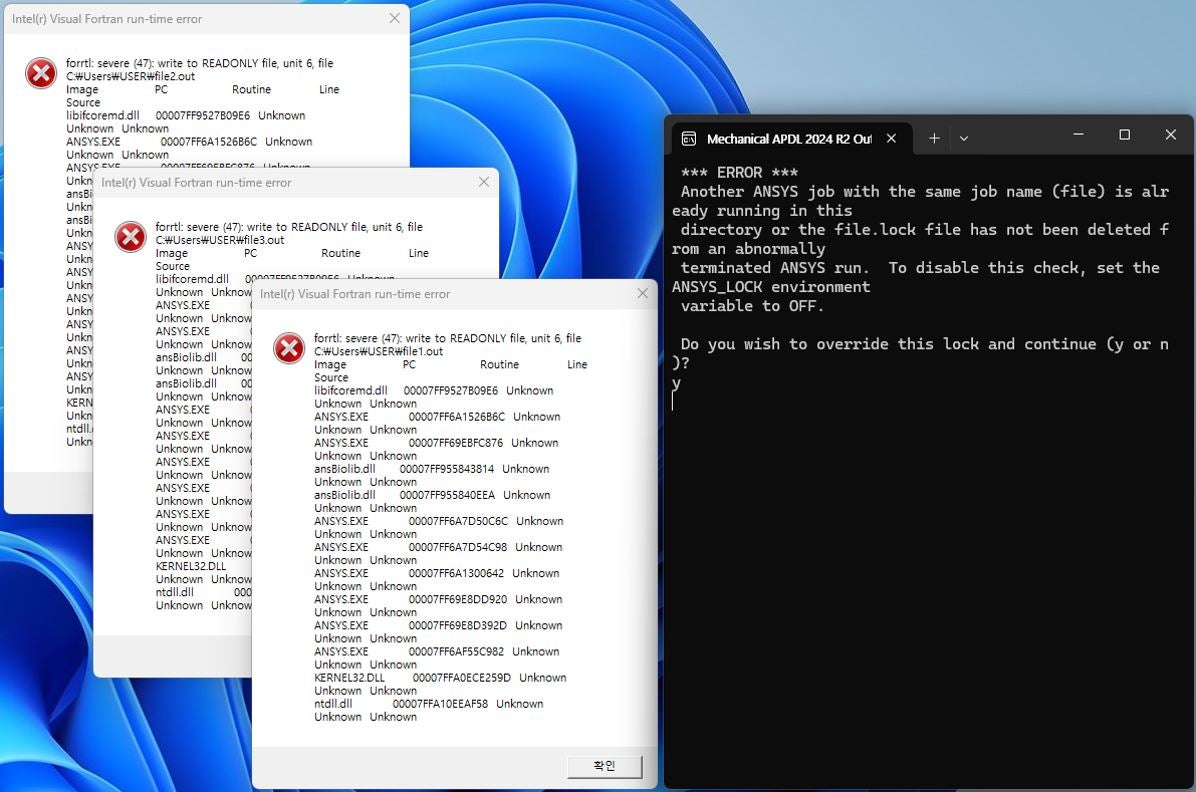Click the "Line" column header in the file1.out dialog
Image resolution: width=1196 pixels, height=792 pixels.
[577, 364]
